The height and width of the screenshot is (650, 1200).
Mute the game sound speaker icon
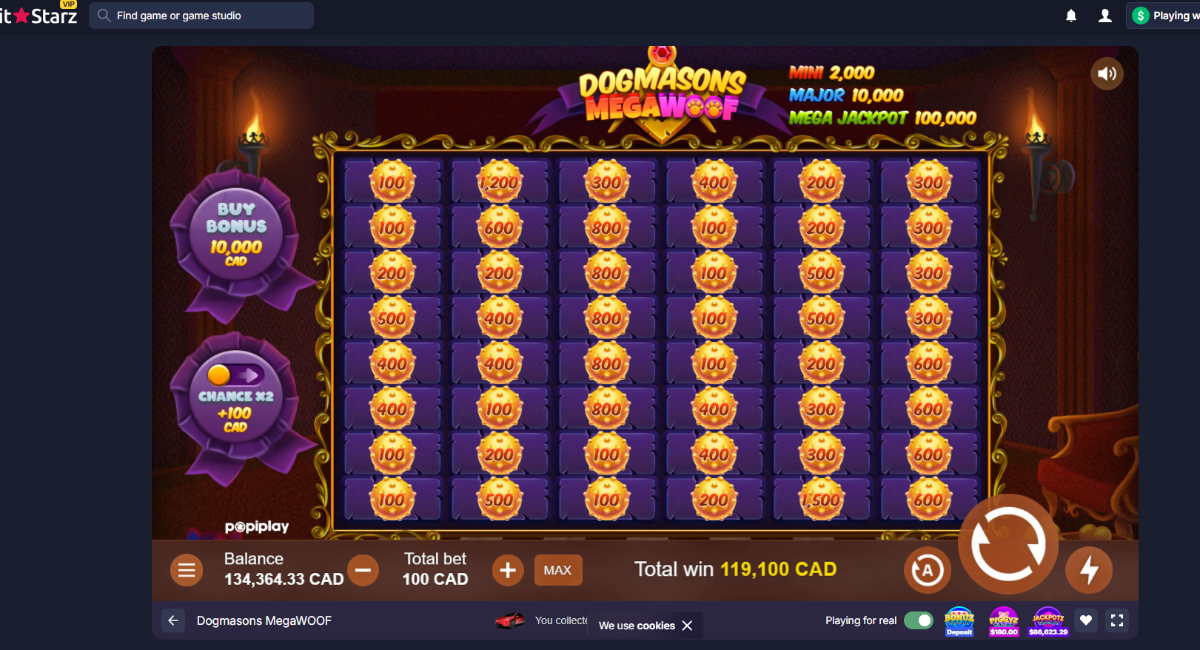(x=1106, y=73)
